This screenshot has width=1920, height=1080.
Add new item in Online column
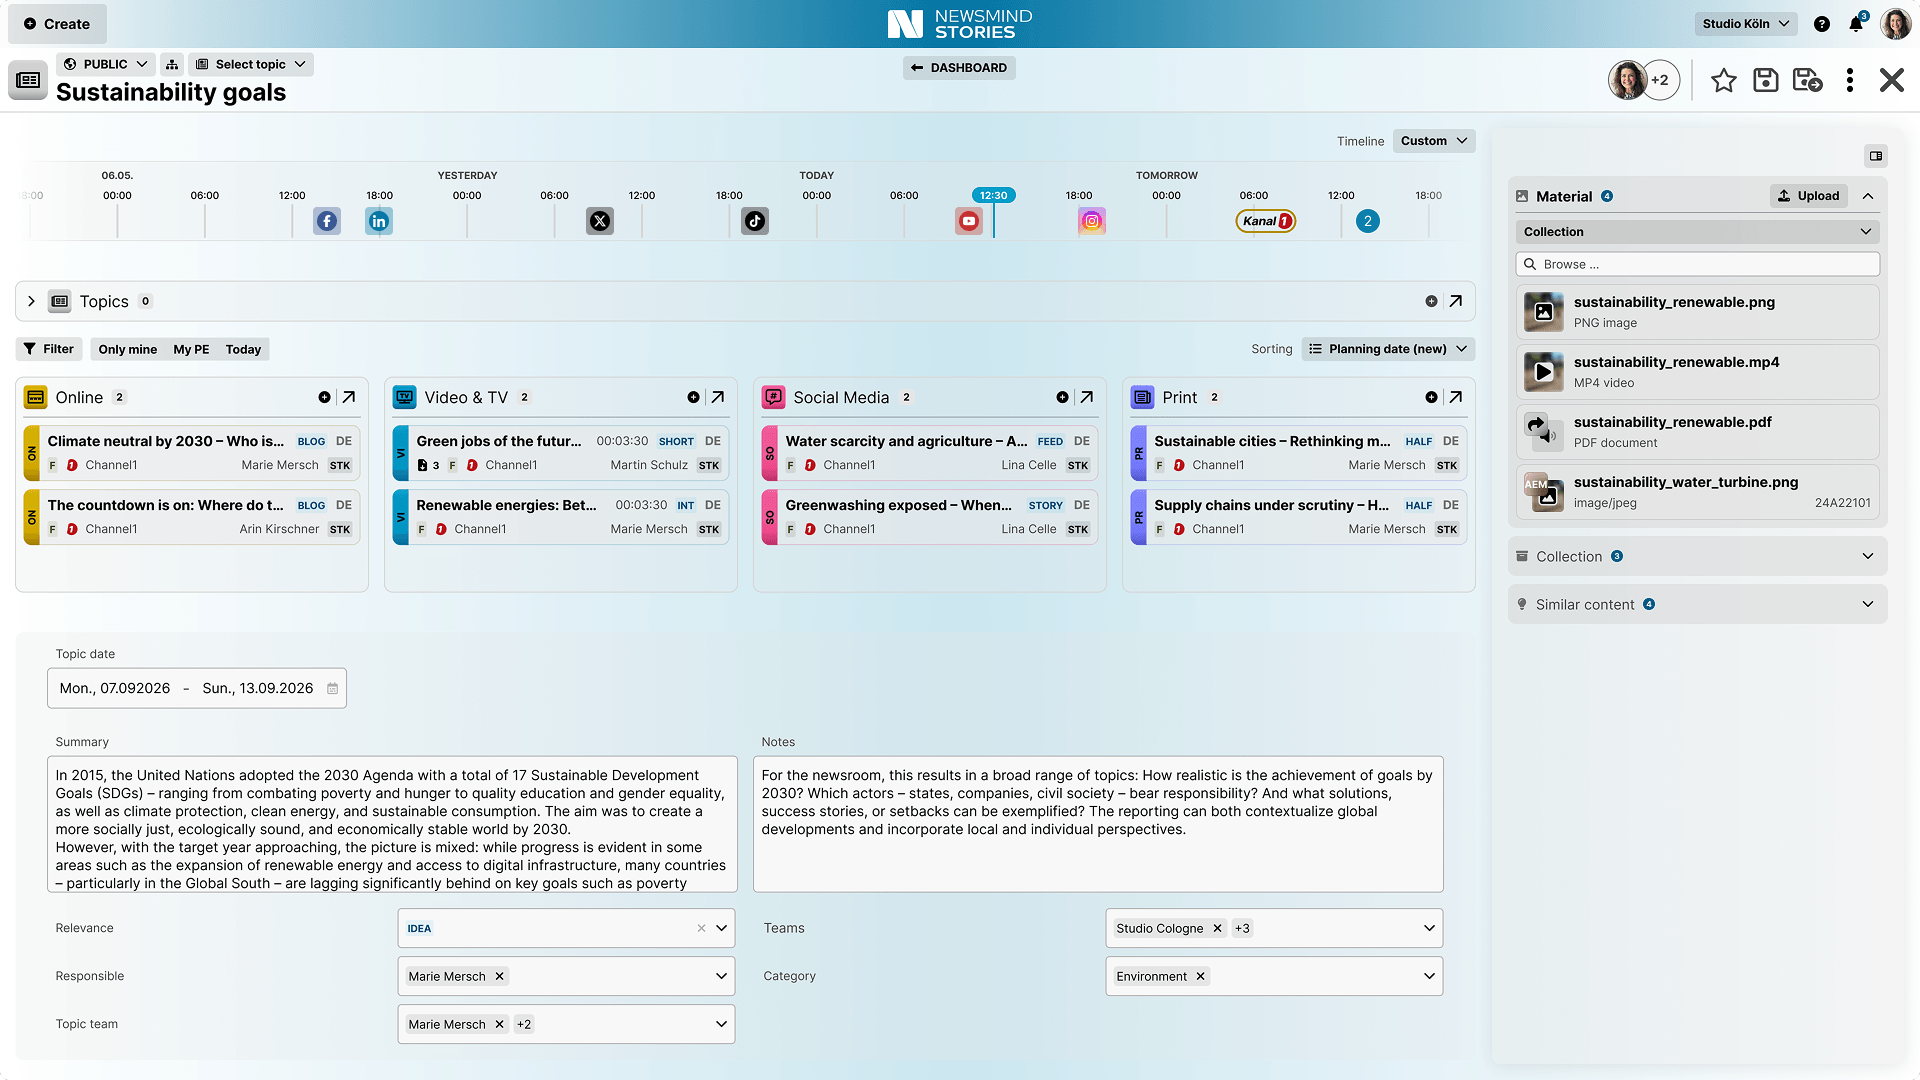coord(324,397)
